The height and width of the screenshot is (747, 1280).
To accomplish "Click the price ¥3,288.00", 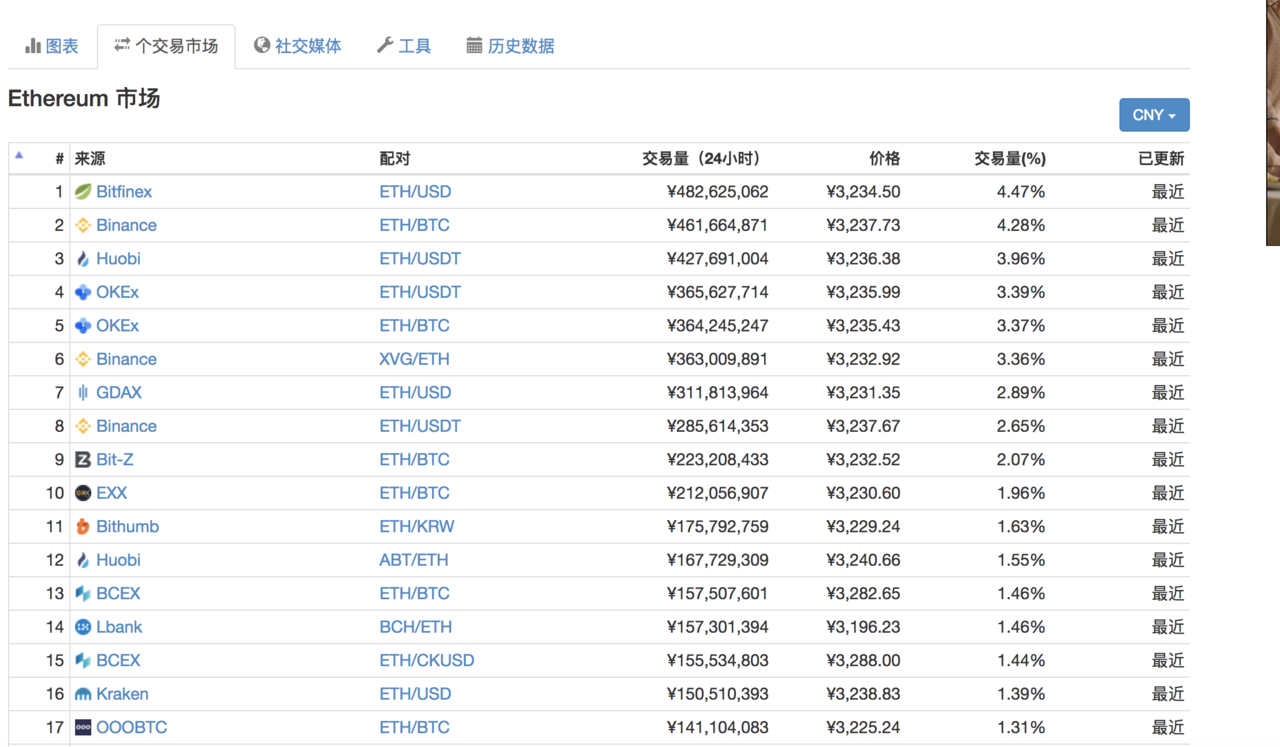I will tap(863, 661).
